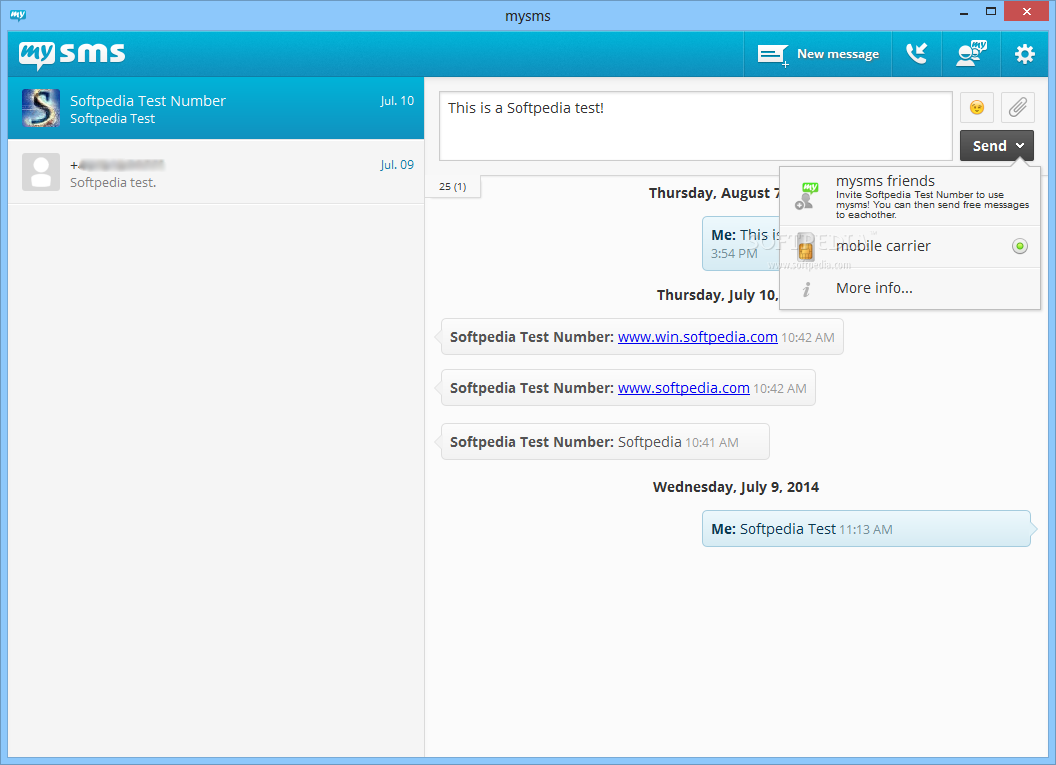Open More info... menu entry
Viewport: 1056px width, 765px height.
[910, 288]
